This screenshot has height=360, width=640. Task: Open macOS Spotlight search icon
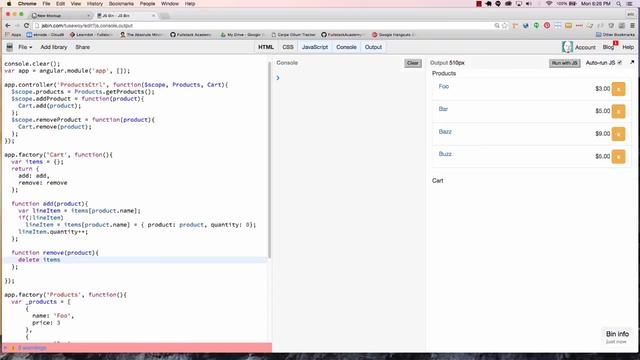[619, 4]
